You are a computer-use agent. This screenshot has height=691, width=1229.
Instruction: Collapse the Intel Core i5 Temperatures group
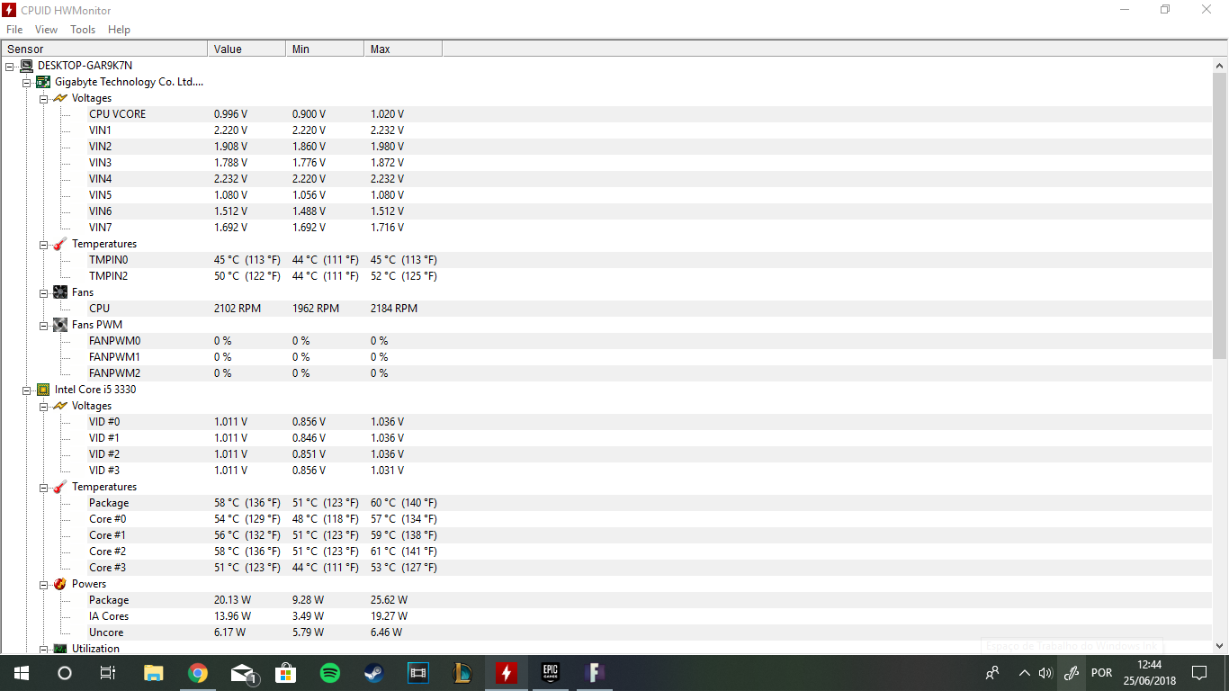44,487
